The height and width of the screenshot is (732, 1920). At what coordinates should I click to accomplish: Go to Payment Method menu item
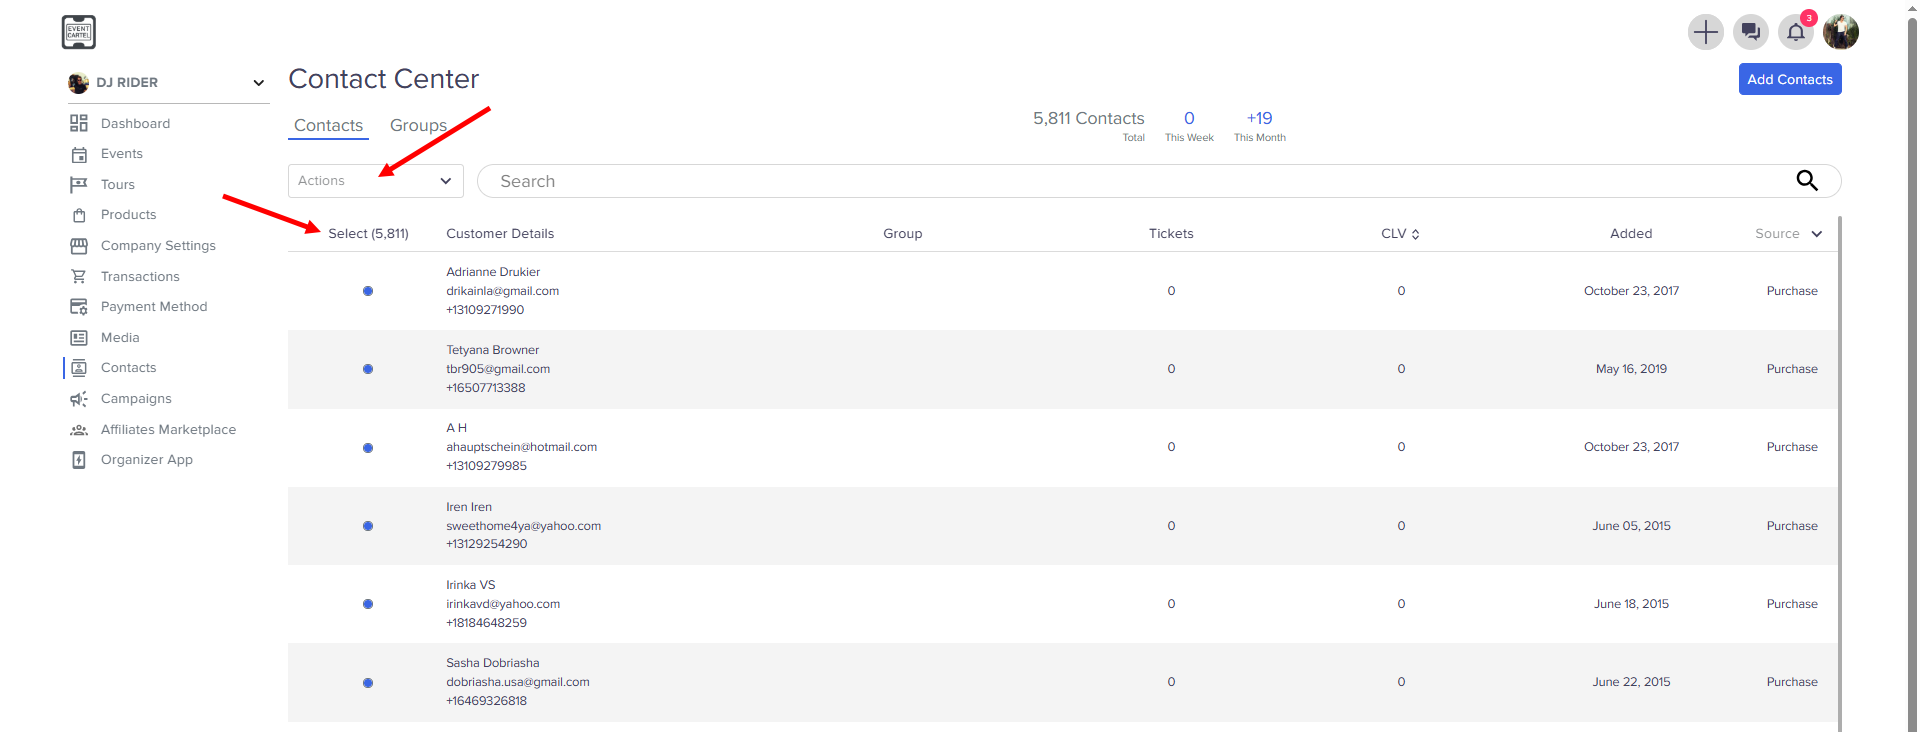tap(154, 307)
